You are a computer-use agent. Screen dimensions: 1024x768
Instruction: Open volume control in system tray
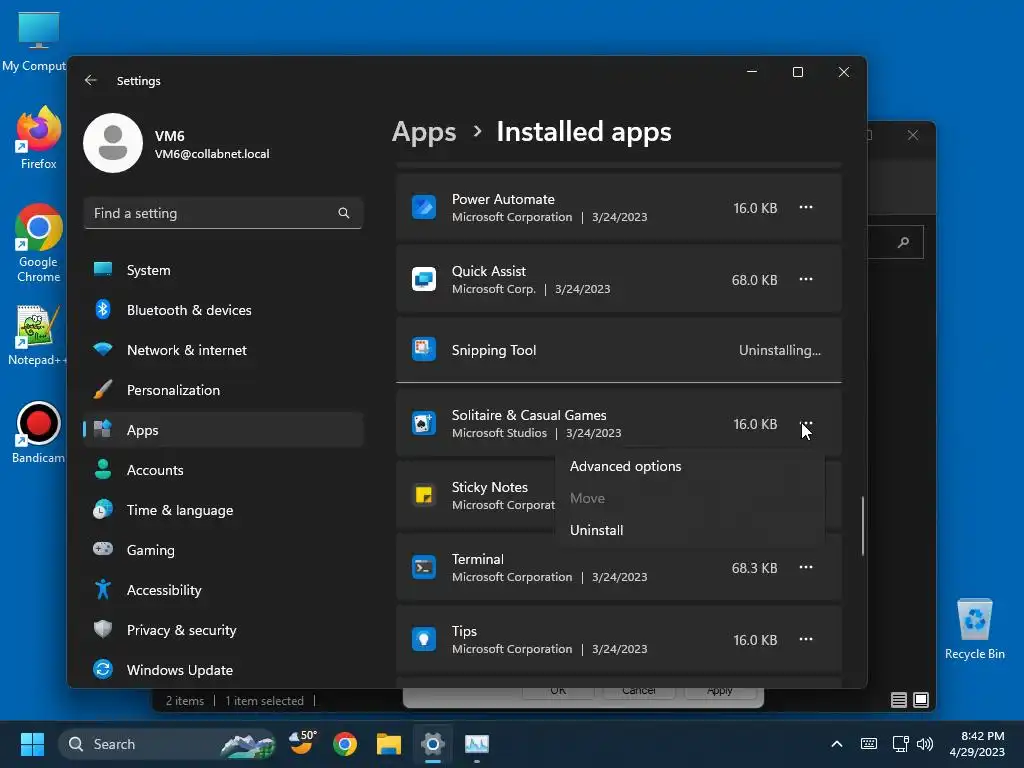(925, 744)
